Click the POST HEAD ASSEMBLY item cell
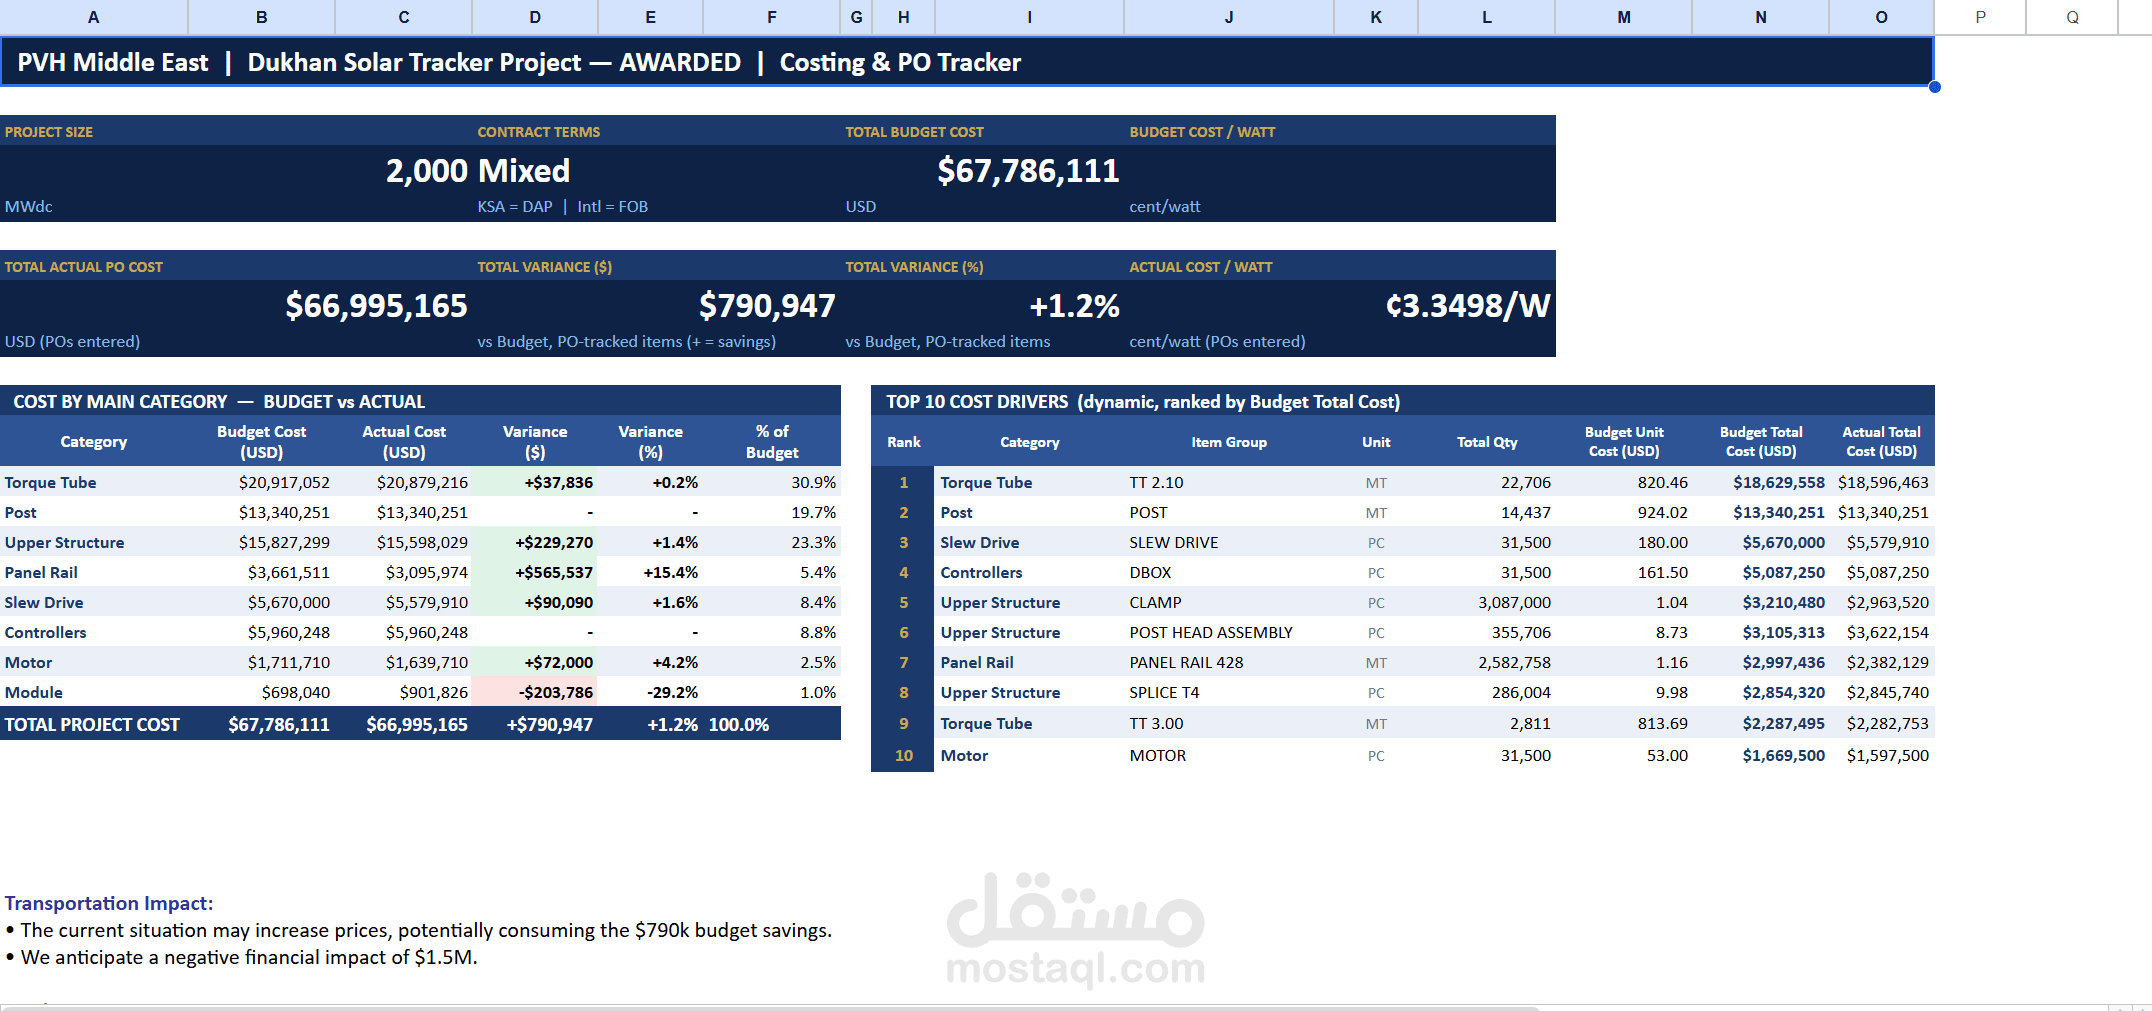This screenshot has width=2152, height=1011. [x=1211, y=632]
